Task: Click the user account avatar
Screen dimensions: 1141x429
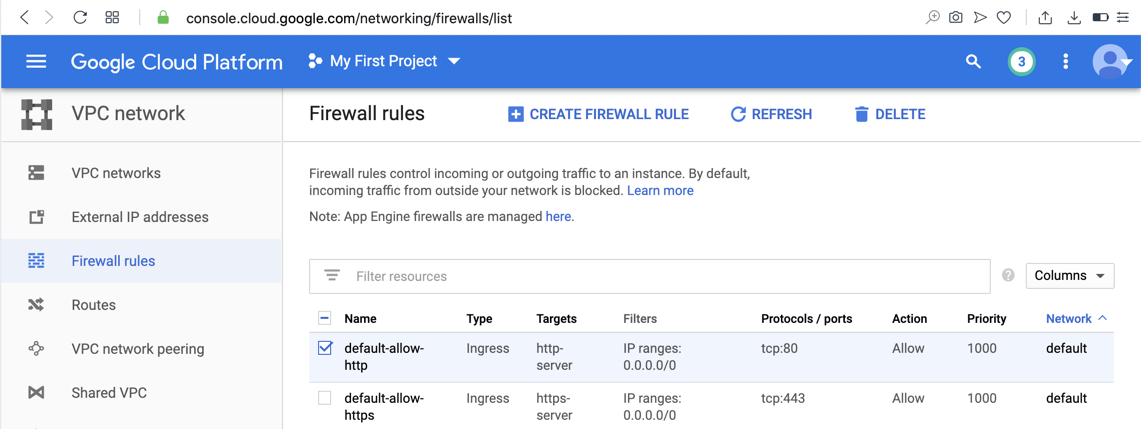Action: click(1109, 62)
